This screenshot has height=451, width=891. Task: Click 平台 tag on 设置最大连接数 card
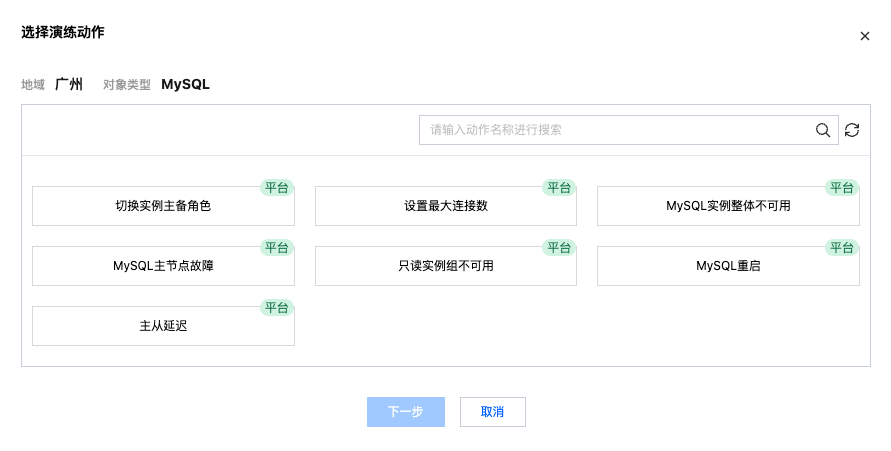[559, 187]
